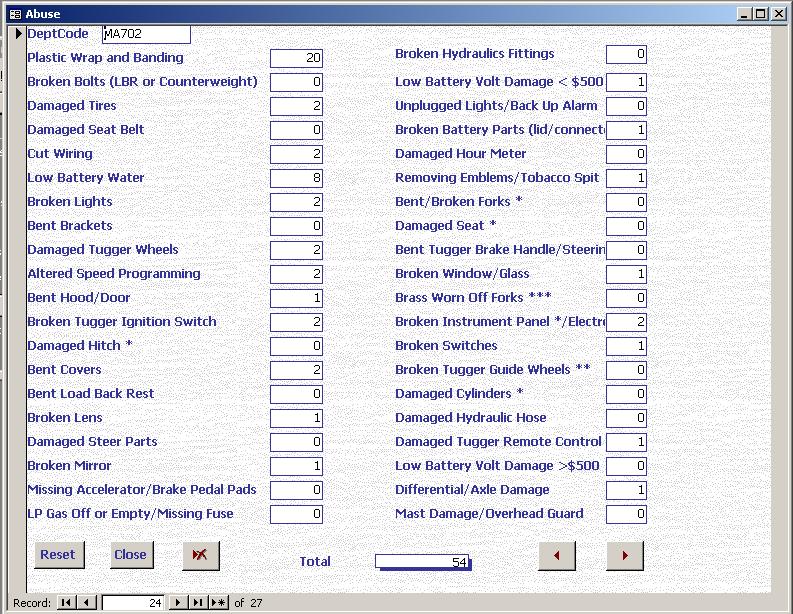Screen dimensions: 793x614
Task: Edit Broken Battery Parts value box
Action: 626,130
